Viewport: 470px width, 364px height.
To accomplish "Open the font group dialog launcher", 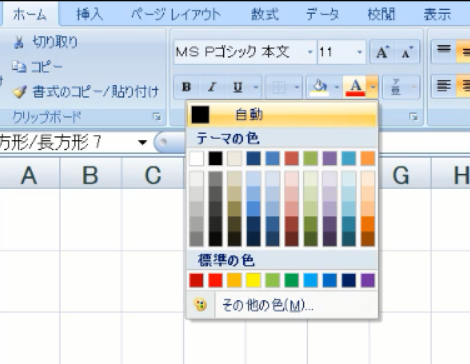I will click(414, 117).
